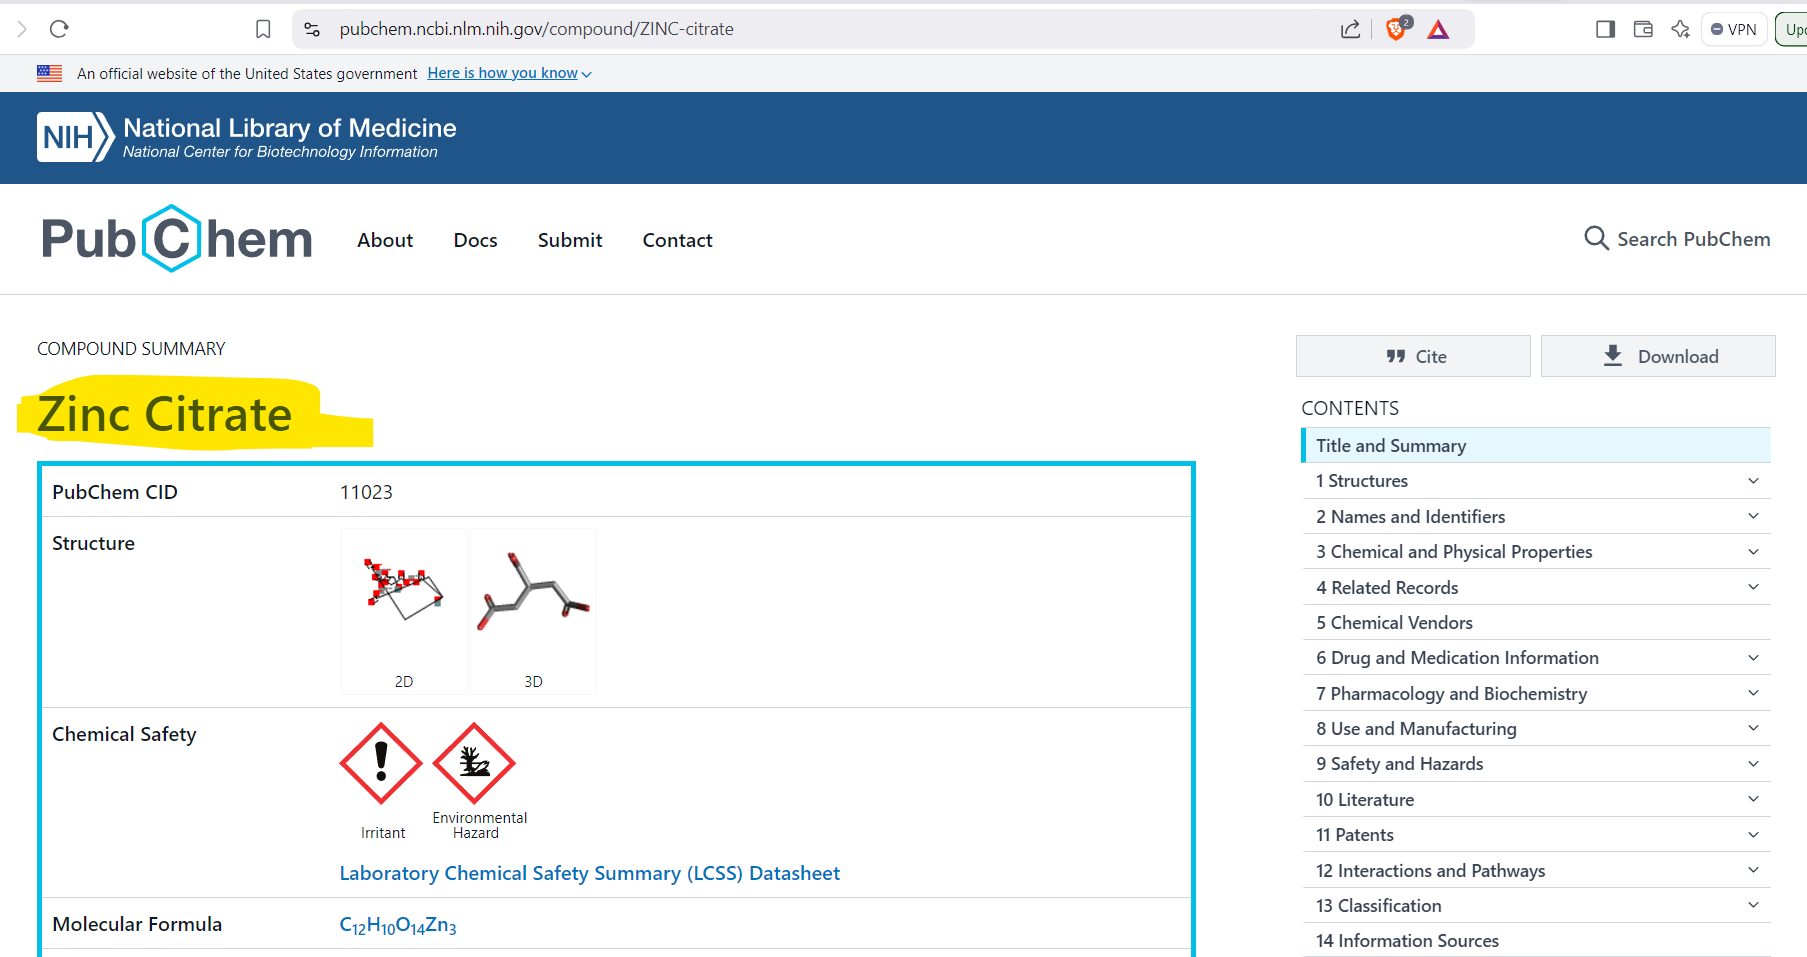
Task: Expand Drug and Medication Information chevron
Action: click(x=1753, y=658)
